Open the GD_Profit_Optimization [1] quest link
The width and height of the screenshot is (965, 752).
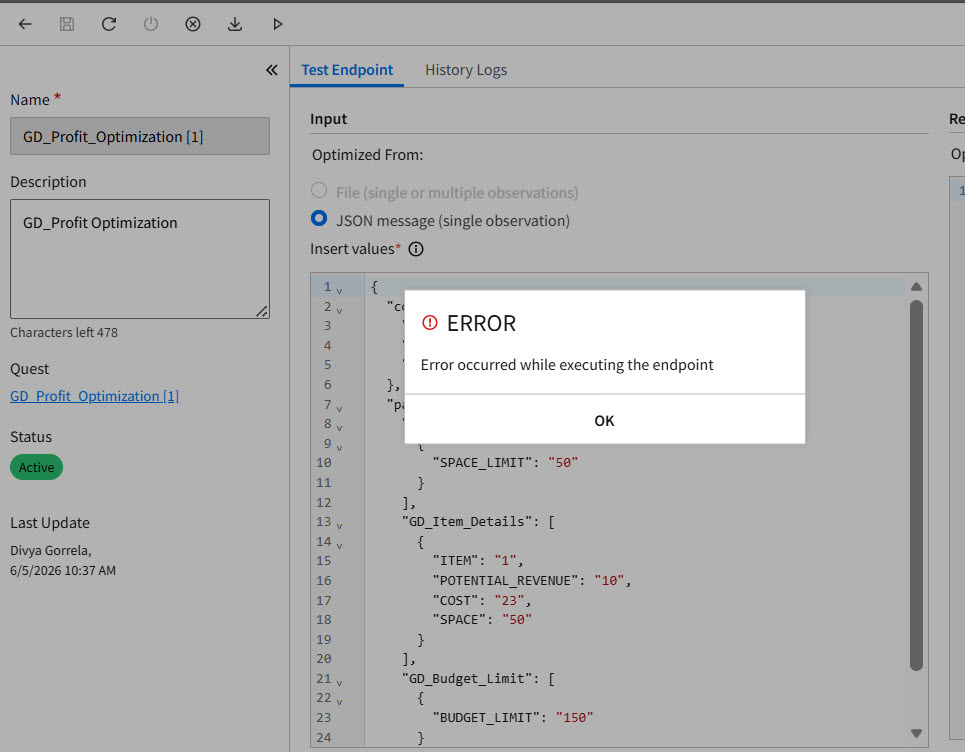coord(94,396)
